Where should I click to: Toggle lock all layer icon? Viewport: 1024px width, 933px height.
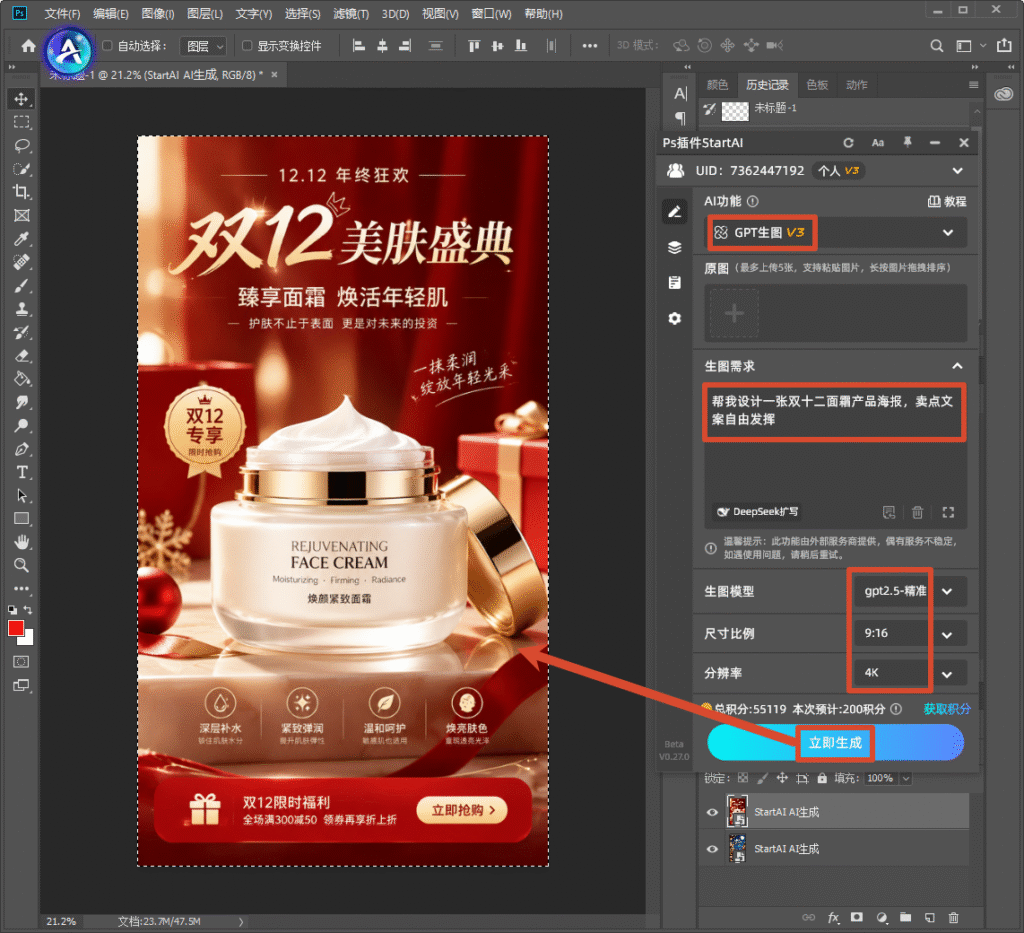pos(822,778)
